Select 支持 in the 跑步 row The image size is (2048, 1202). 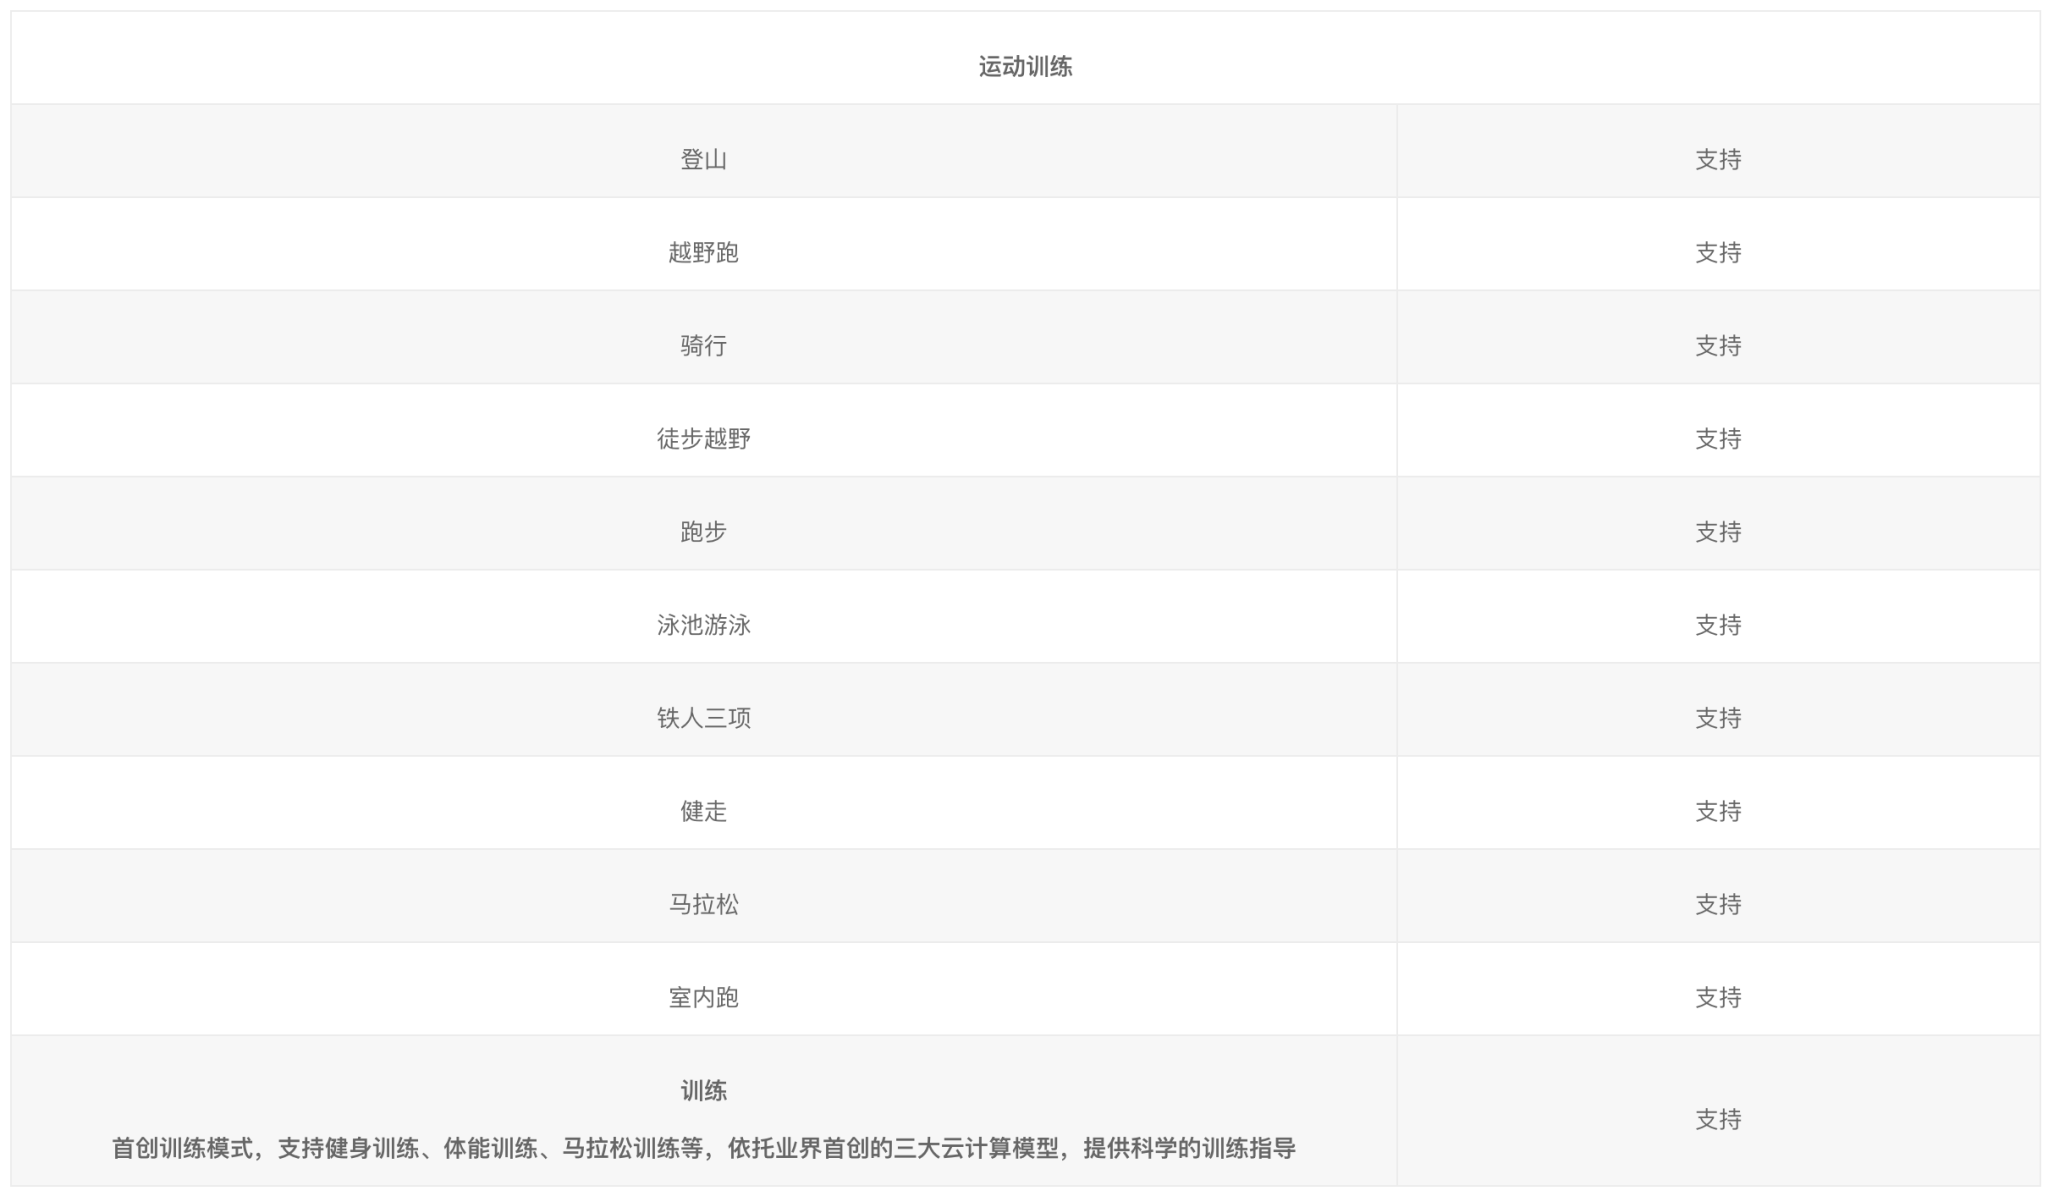(1718, 532)
